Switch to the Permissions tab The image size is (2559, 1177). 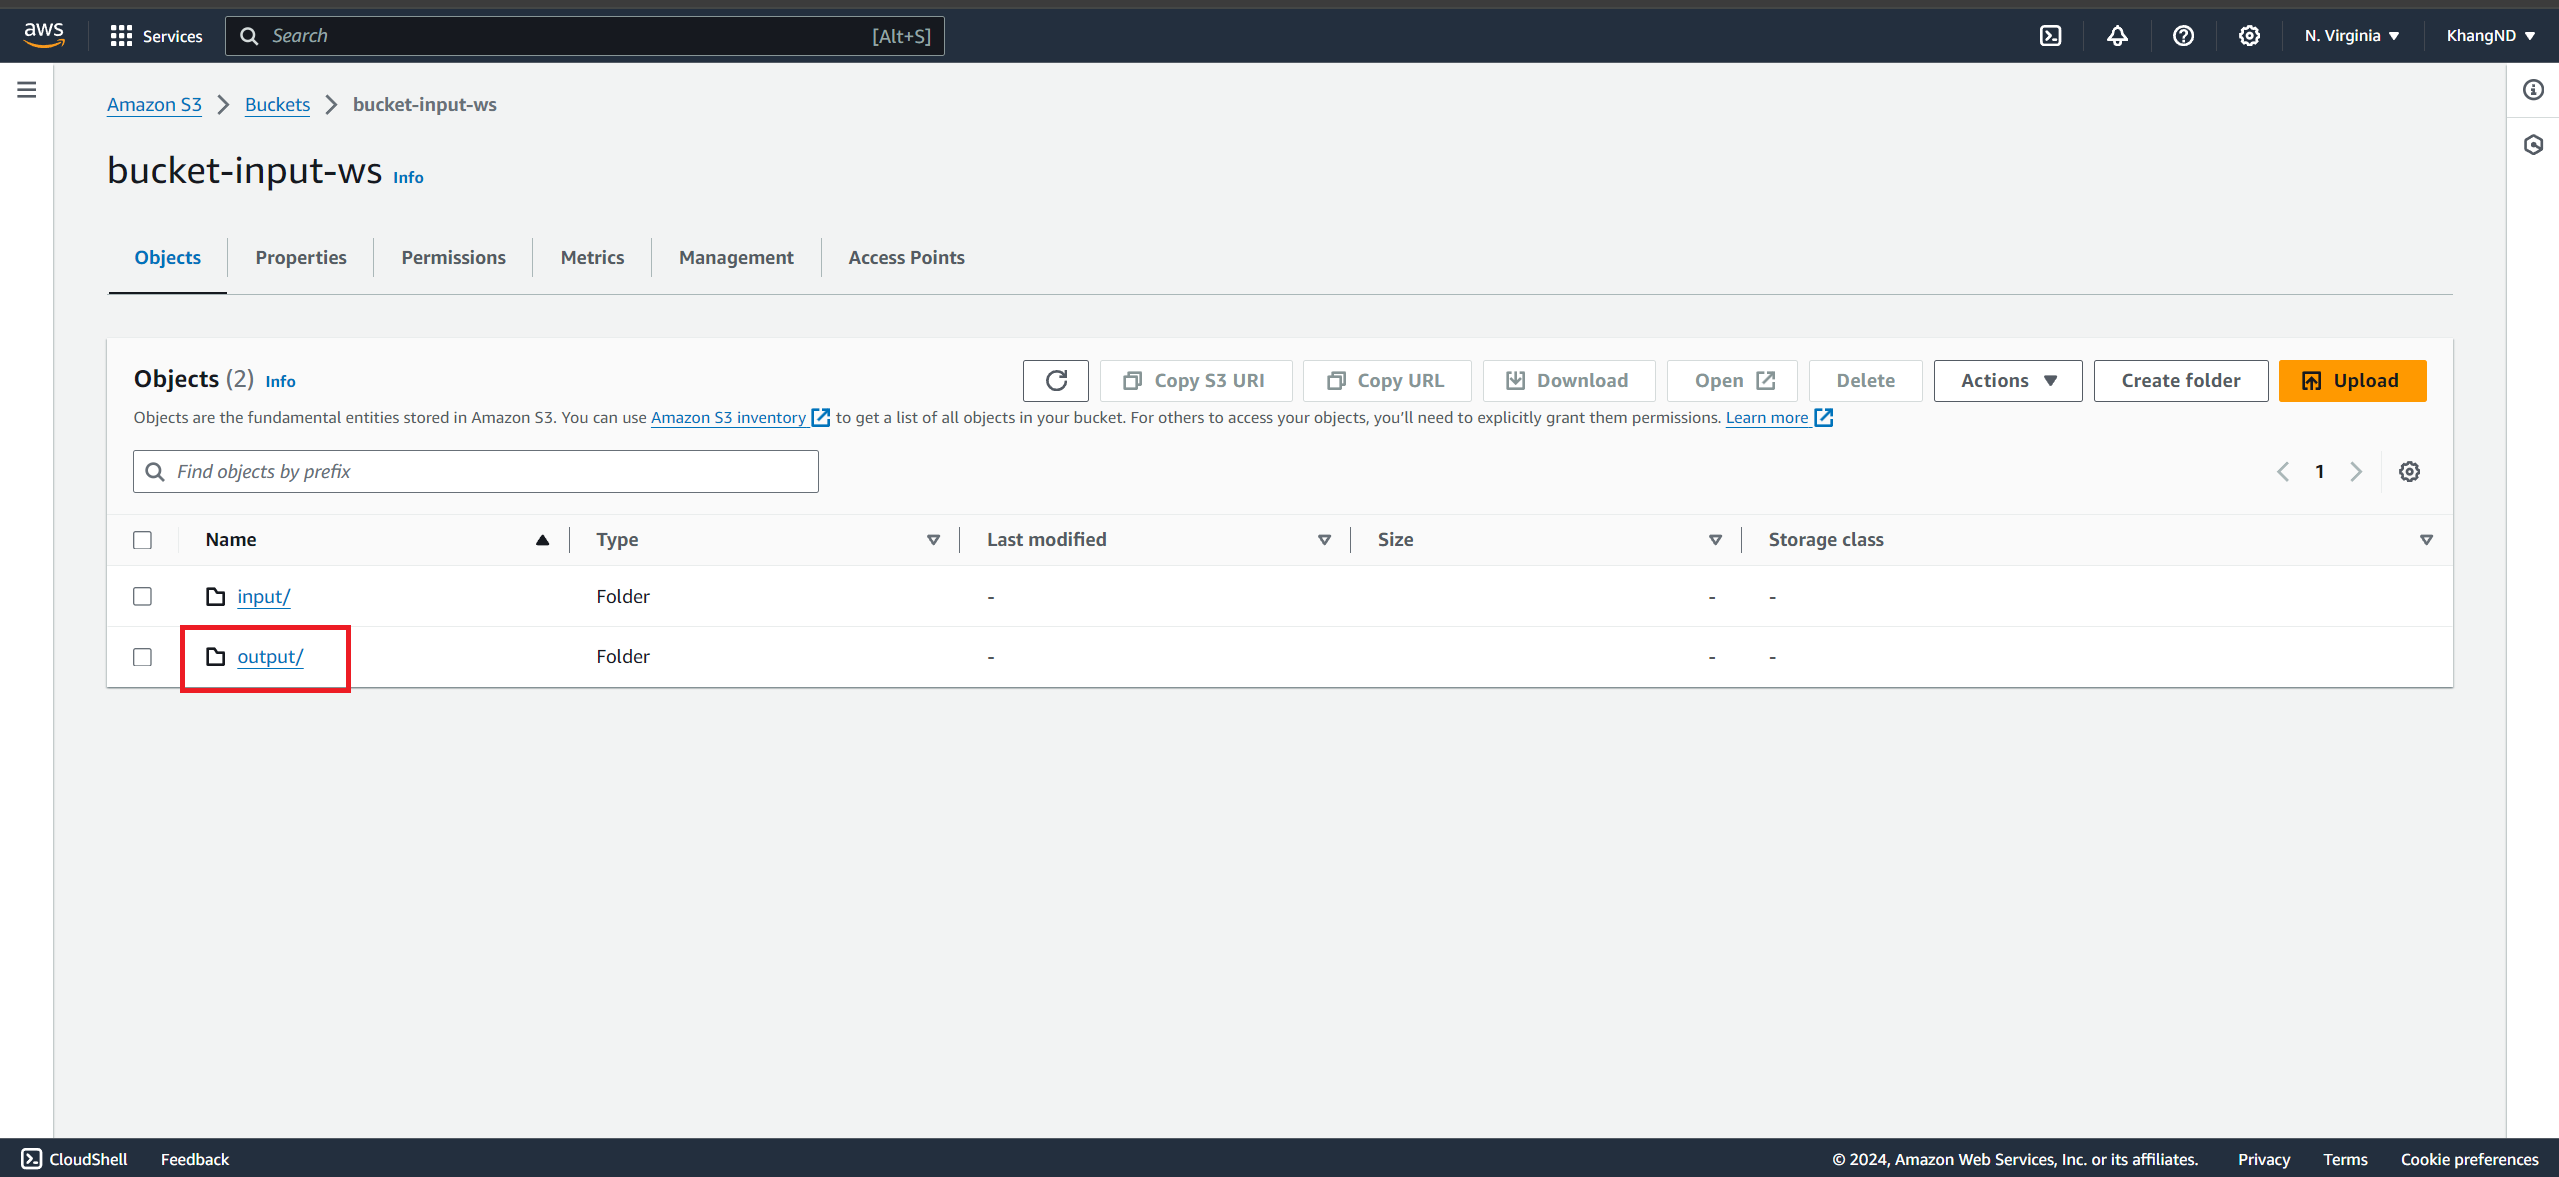tap(453, 258)
